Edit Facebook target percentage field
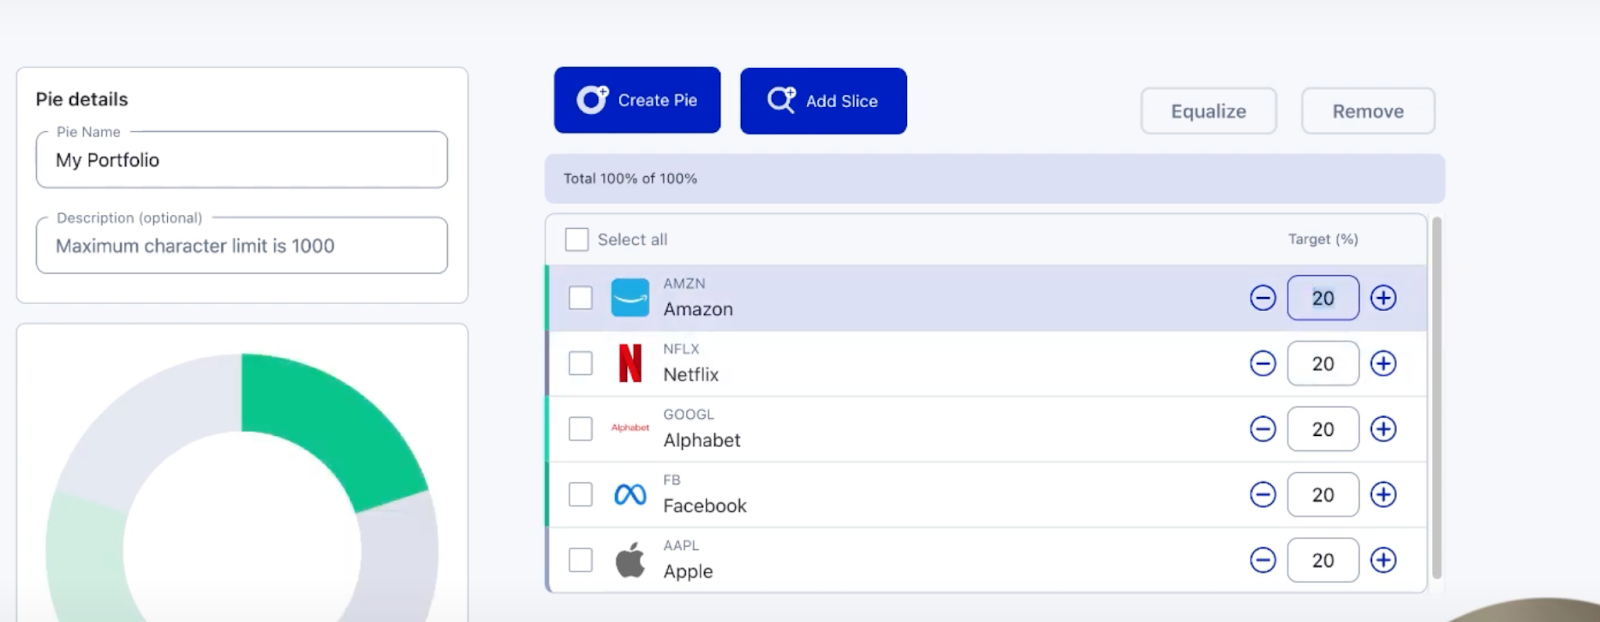 coord(1323,495)
